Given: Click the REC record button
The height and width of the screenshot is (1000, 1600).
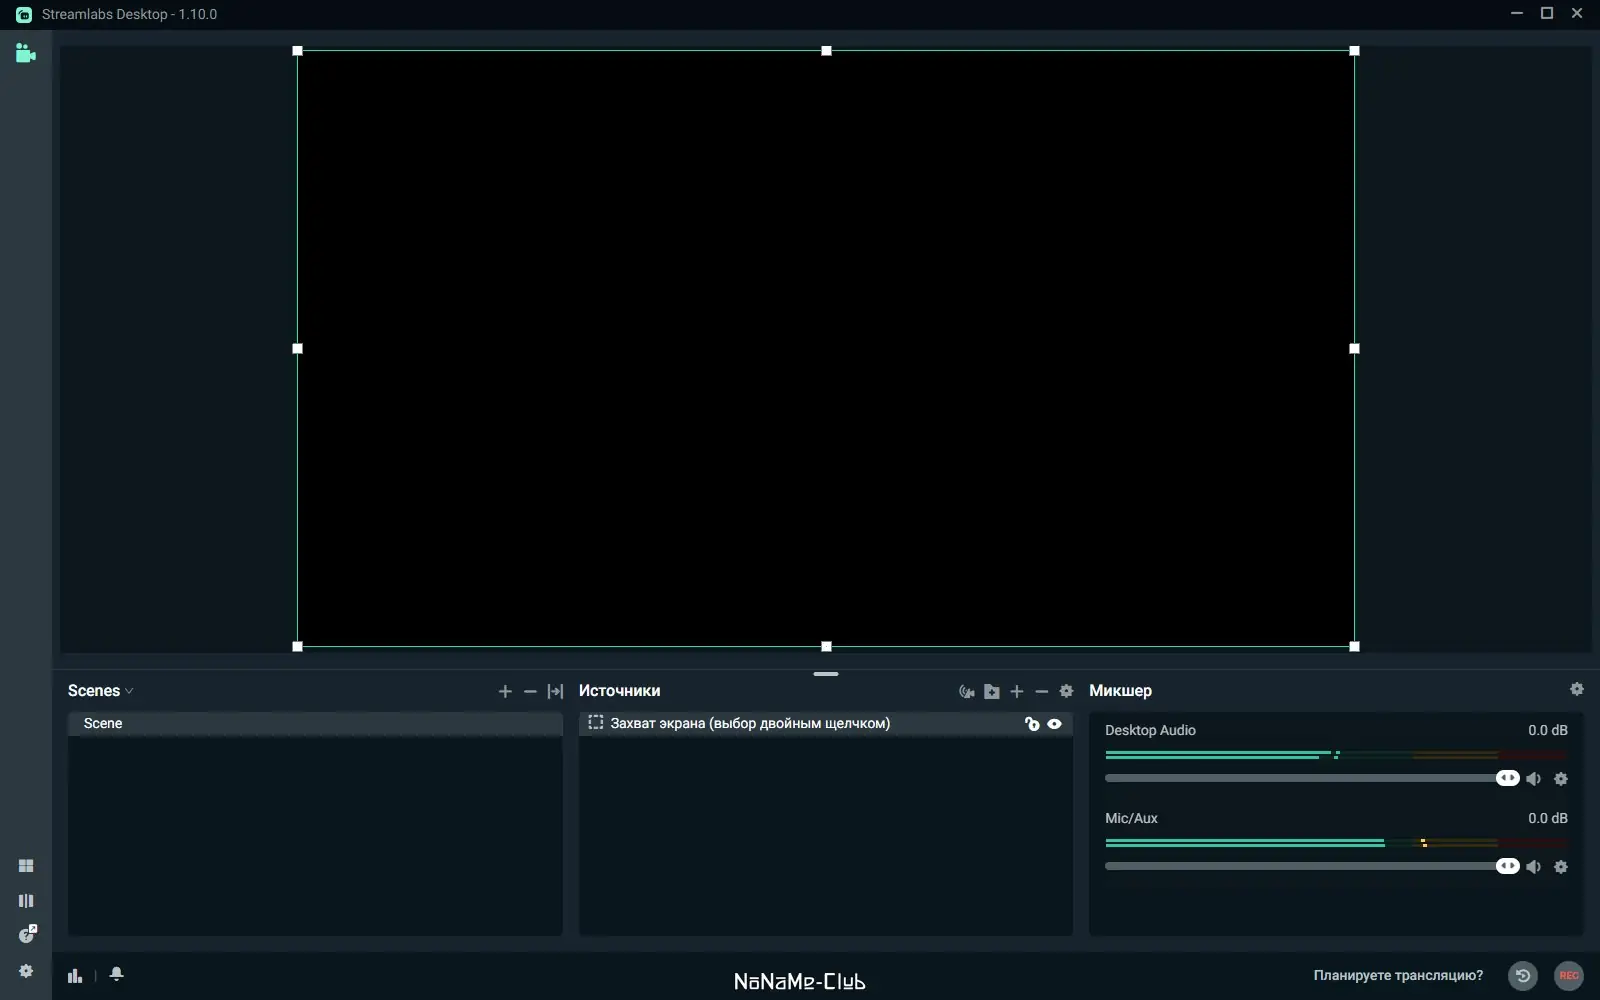Looking at the screenshot, I should point(1569,976).
